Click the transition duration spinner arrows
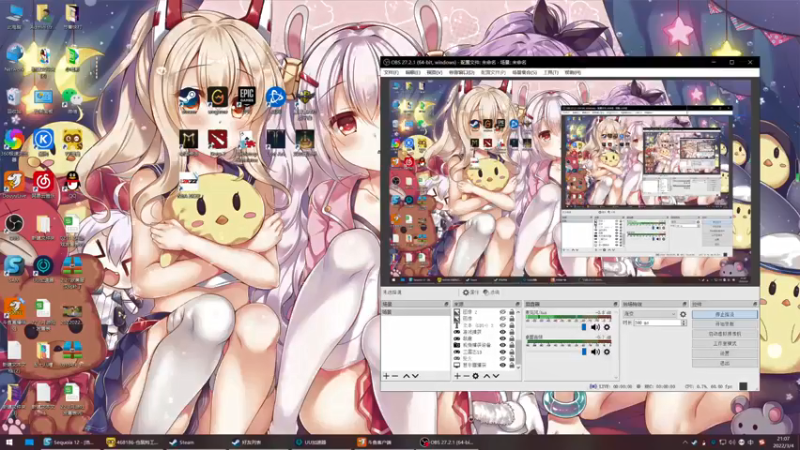 684,322
